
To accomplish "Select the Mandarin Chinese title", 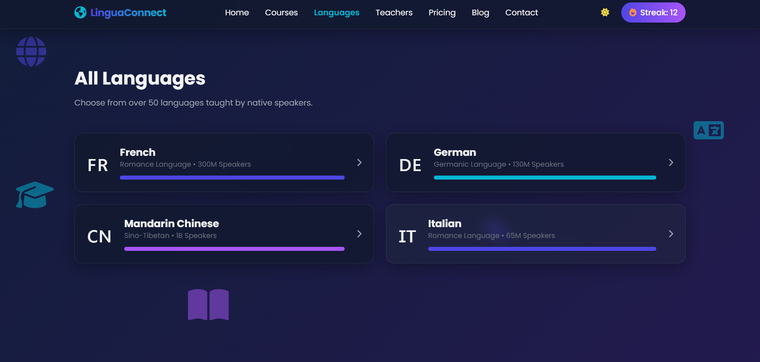I will pyautogui.click(x=172, y=223).
